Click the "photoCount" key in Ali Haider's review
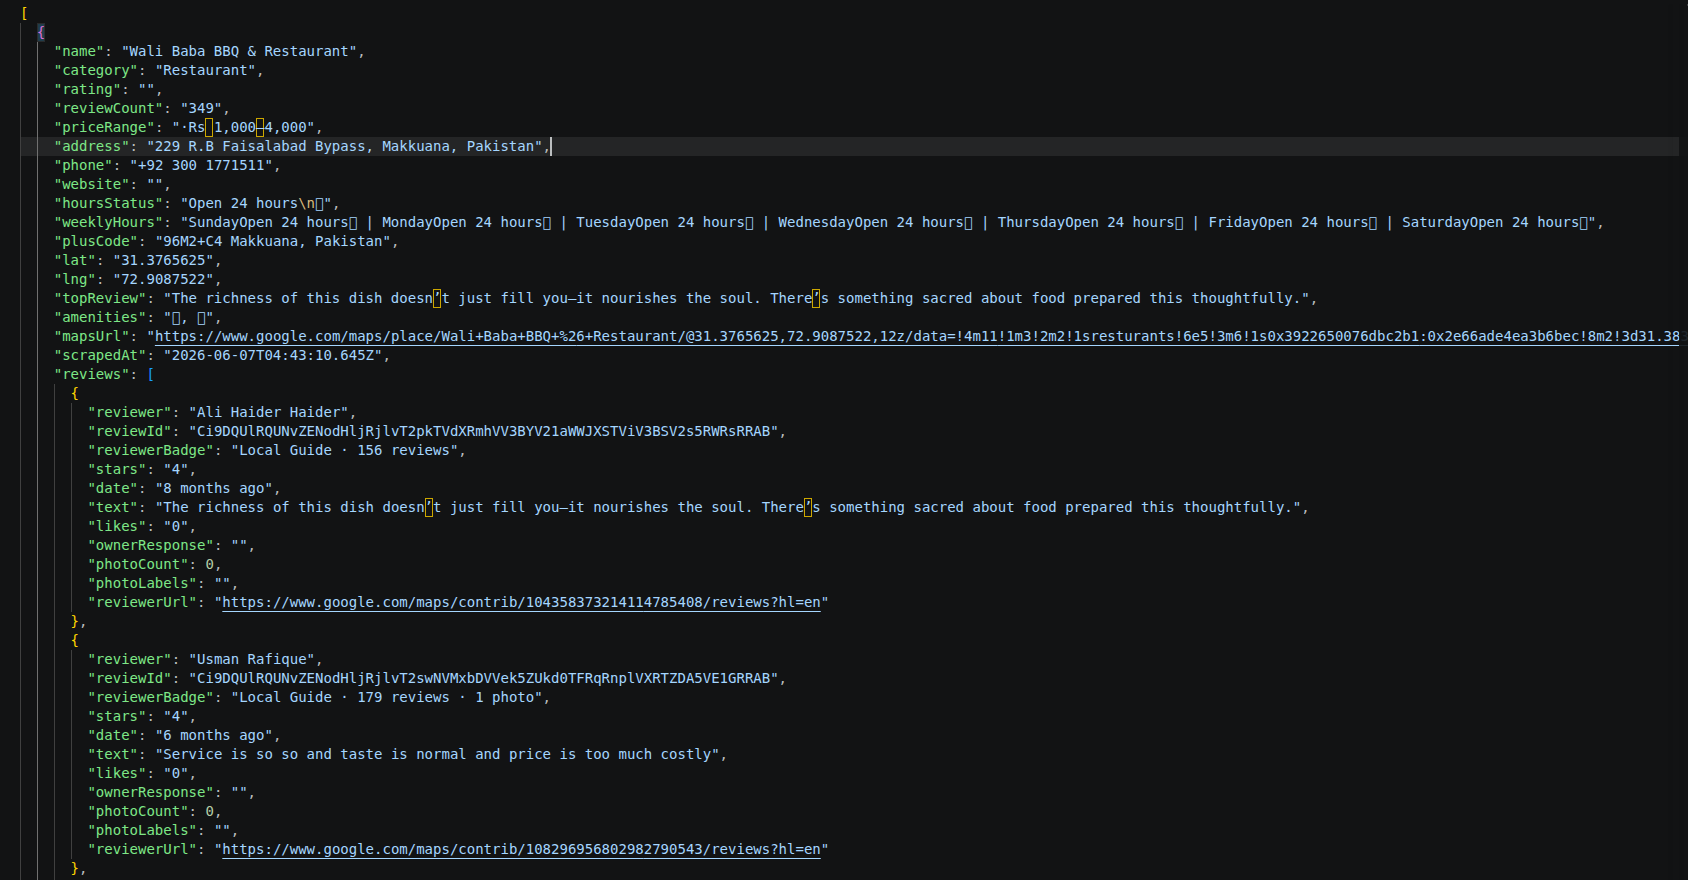This screenshot has width=1688, height=880. coord(139,564)
